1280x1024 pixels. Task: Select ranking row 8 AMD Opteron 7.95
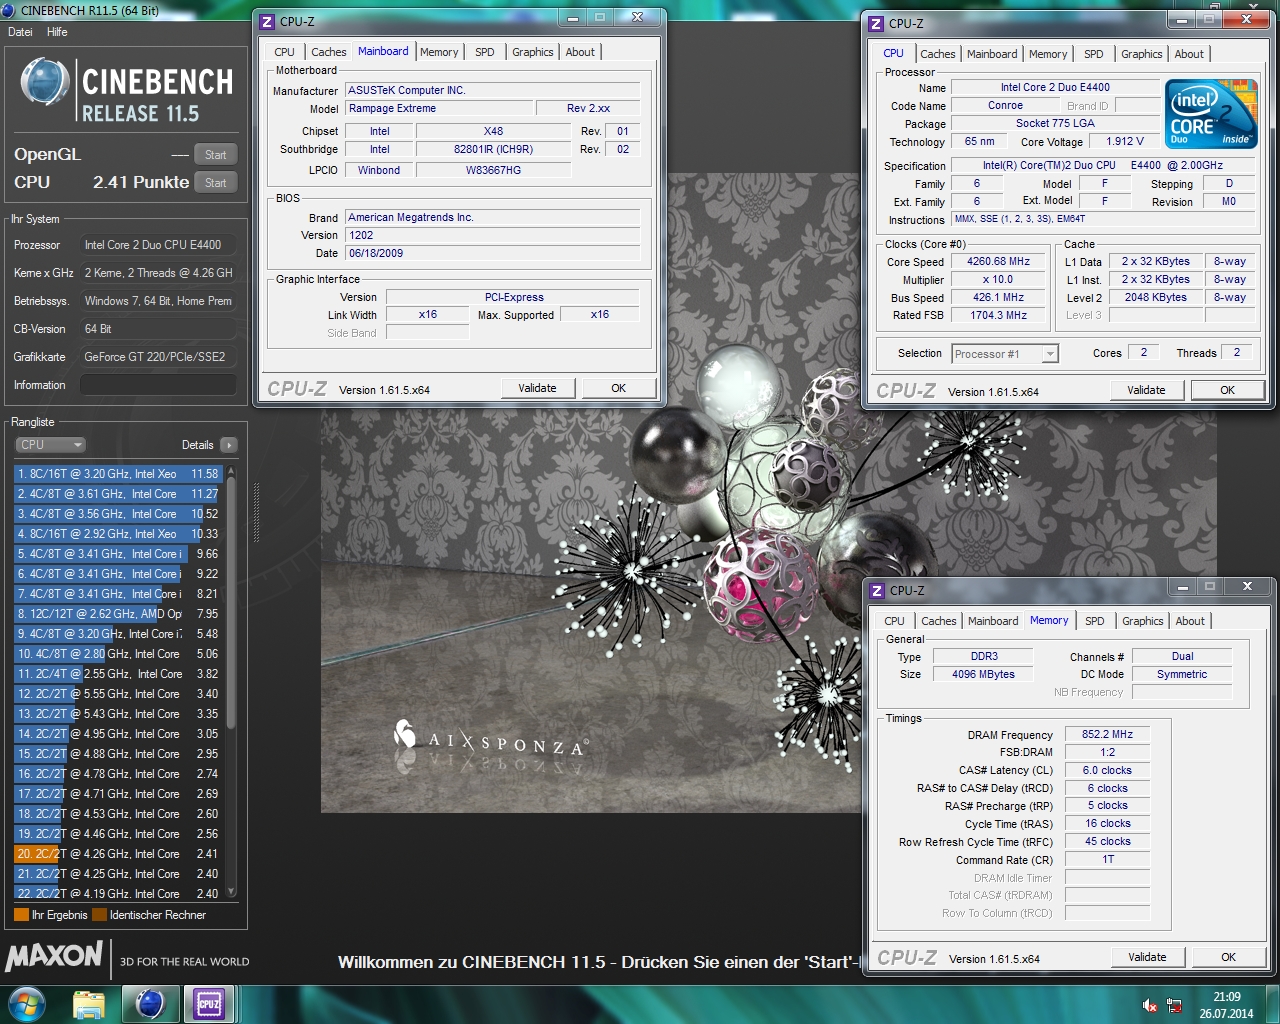point(118,614)
